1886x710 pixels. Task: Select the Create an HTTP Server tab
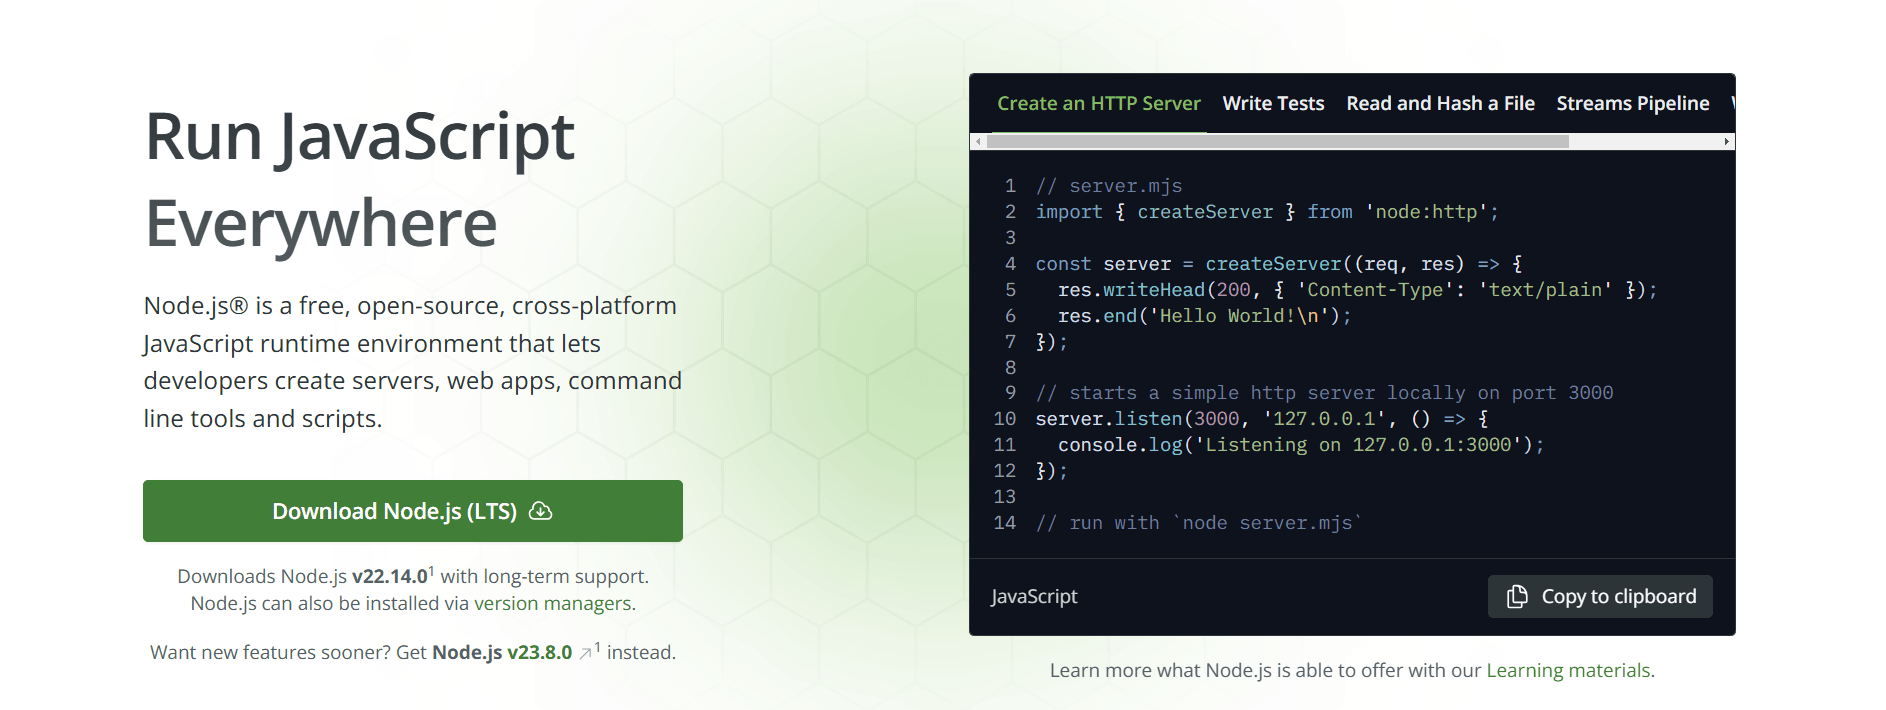click(1098, 103)
